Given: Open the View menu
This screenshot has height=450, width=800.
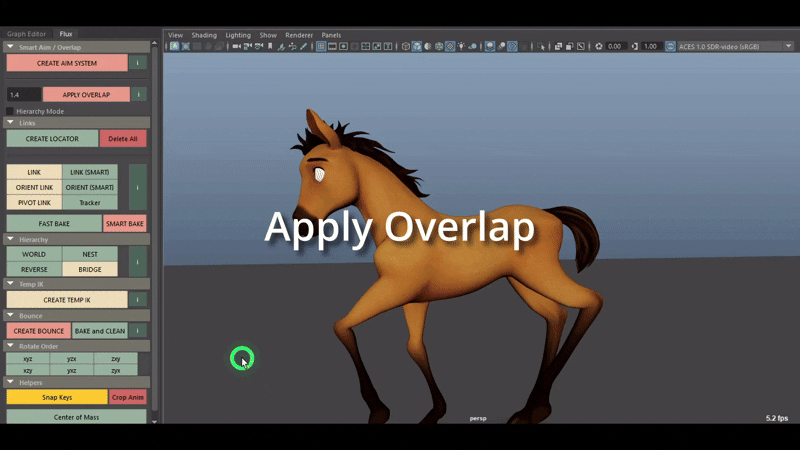Looking at the screenshot, I should coord(175,35).
